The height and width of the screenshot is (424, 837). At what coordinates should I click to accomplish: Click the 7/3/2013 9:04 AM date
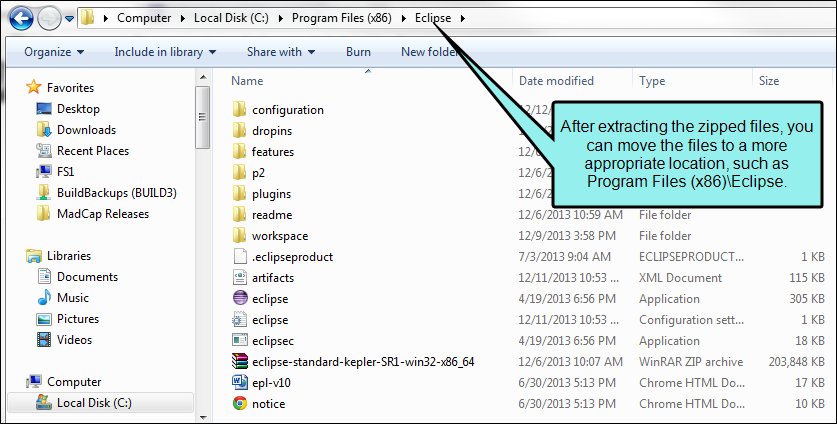(564, 256)
